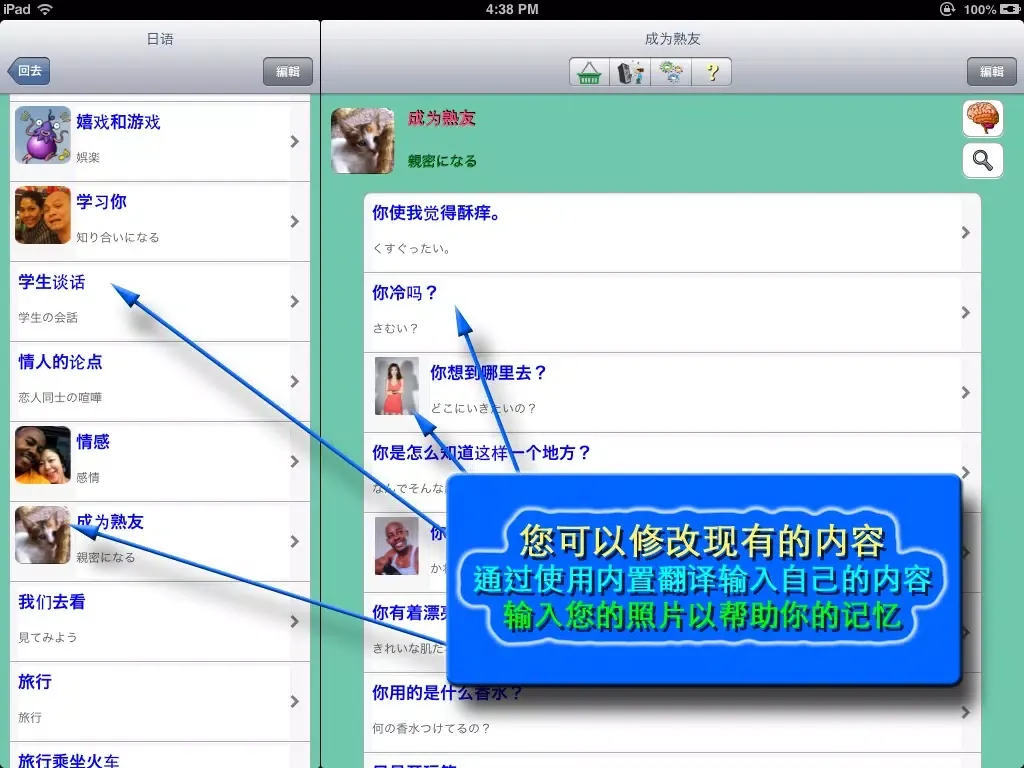
Task: Expand chevron on 情人的论点 row
Action: (x=295, y=382)
